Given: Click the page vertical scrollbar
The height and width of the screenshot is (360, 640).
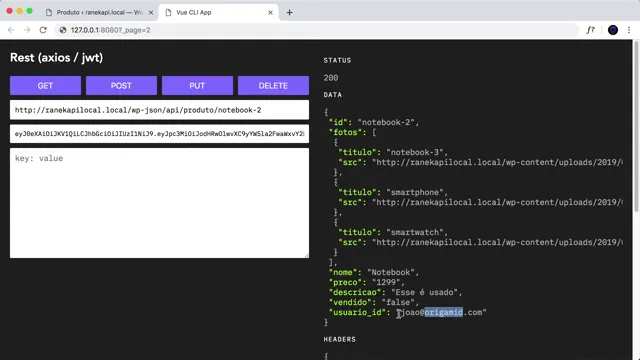Looking at the screenshot, I should tap(636, 127).
